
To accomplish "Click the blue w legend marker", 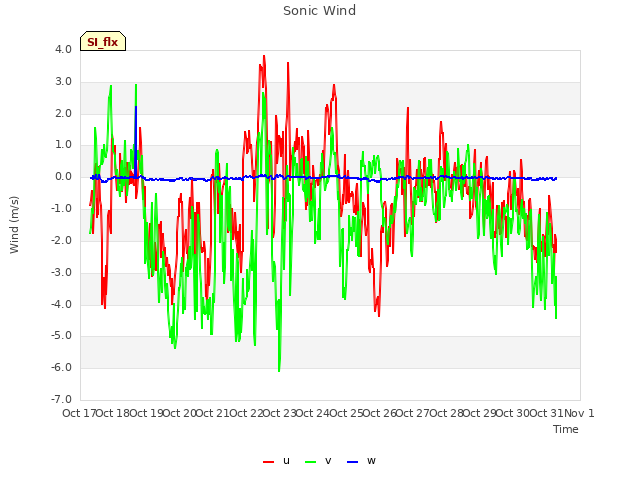I will point(353,462).
